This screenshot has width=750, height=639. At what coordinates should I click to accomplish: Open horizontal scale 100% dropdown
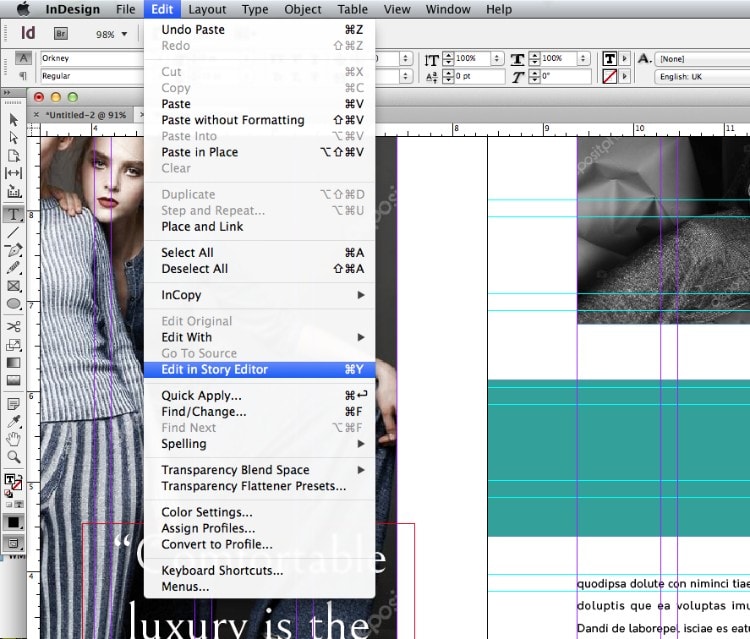pyautogui.click(x=583, y=58)
